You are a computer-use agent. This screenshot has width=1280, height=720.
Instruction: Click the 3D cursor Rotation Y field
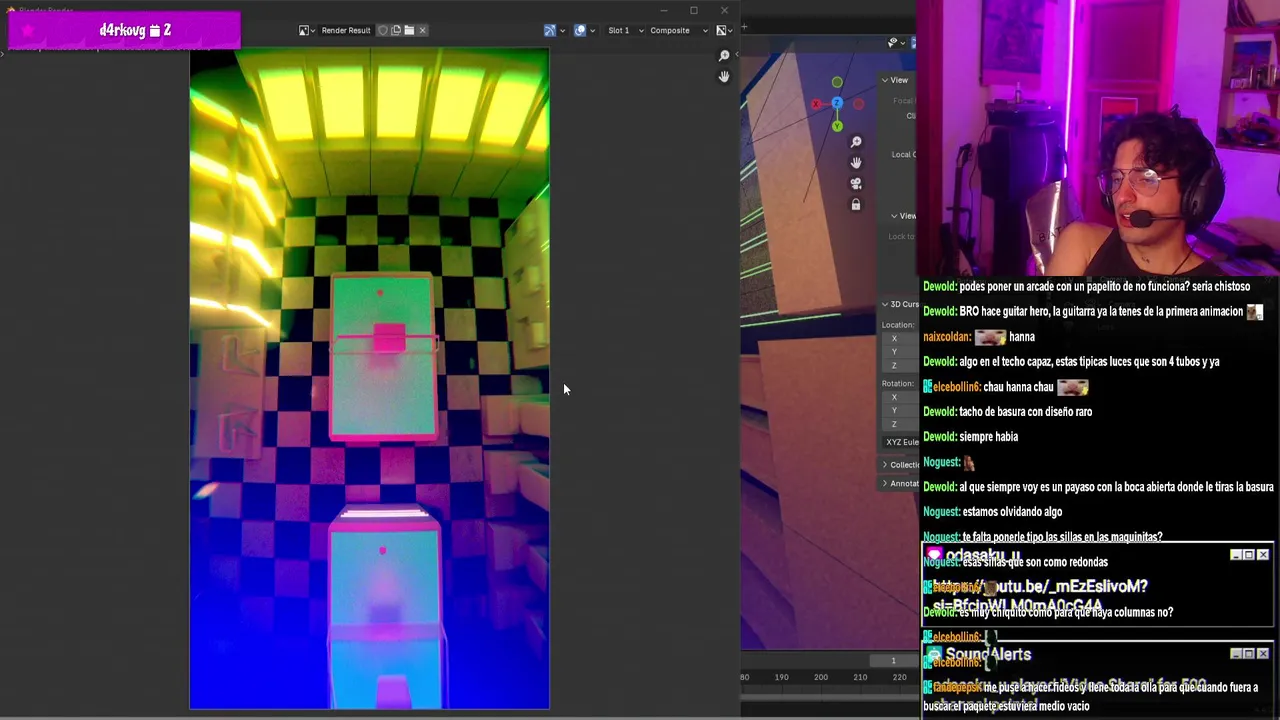pos(902,410)
